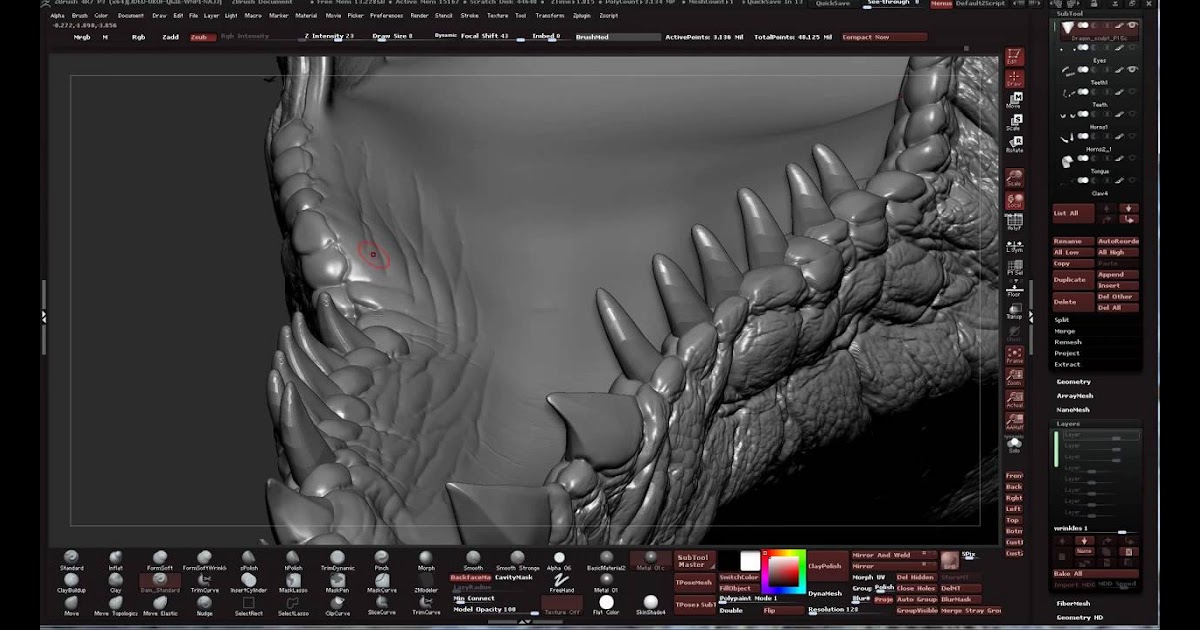Choose the SelectRect brush

pyautogui.click(x=249, y=605)
